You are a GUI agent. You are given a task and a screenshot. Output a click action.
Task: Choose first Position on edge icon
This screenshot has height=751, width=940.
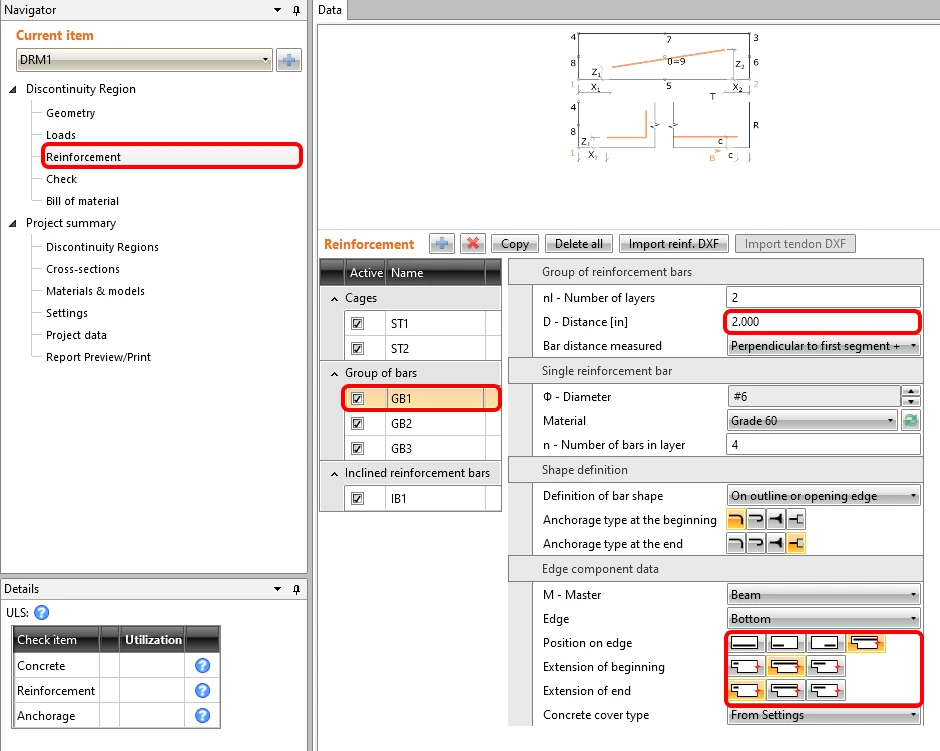[745, 643]
